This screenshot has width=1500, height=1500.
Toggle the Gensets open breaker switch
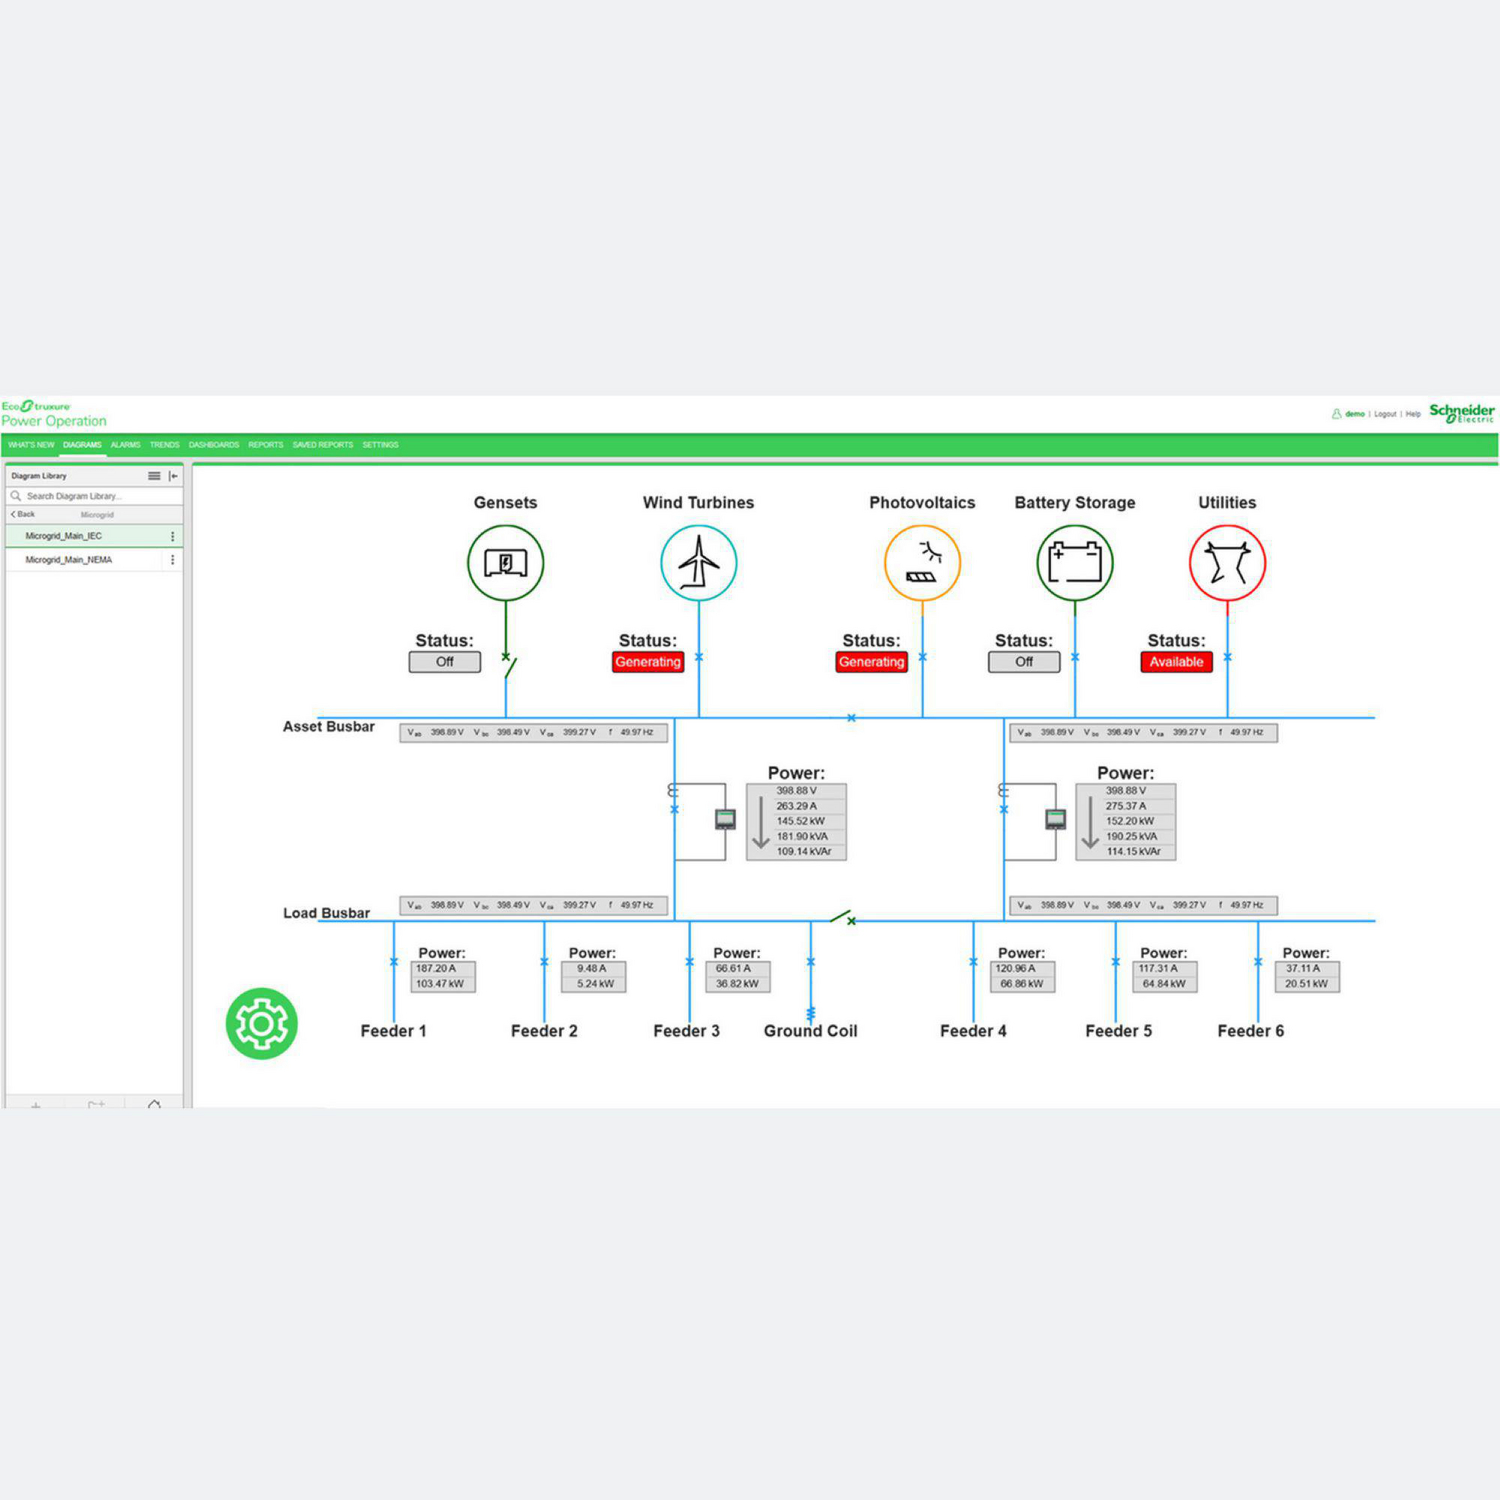coord(509,665)
